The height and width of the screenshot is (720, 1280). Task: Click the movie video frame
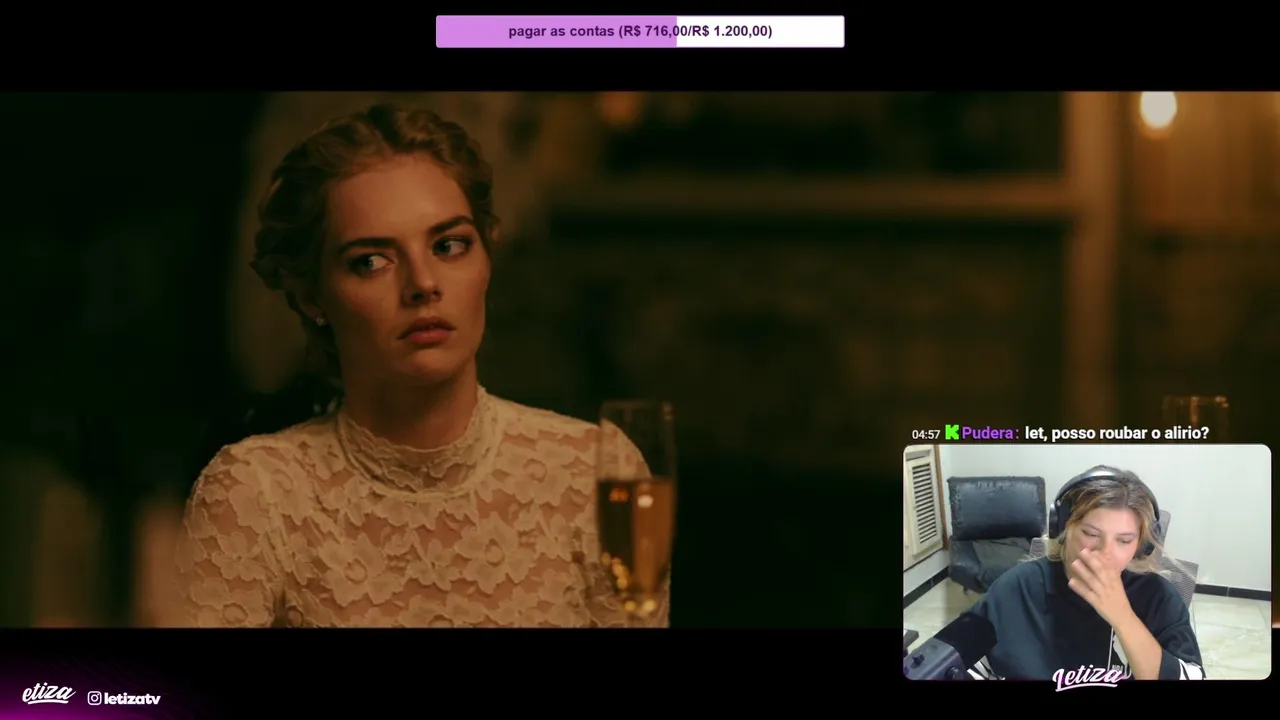(x=640, y=360)
